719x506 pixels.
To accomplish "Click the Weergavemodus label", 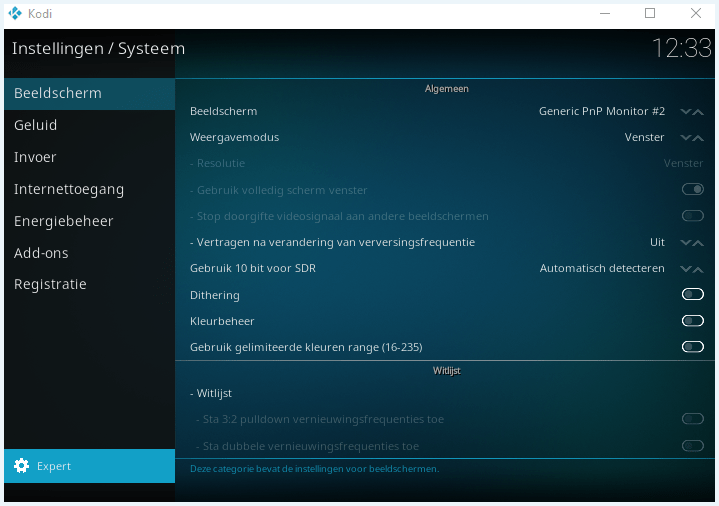I will [x=234, y=138].
